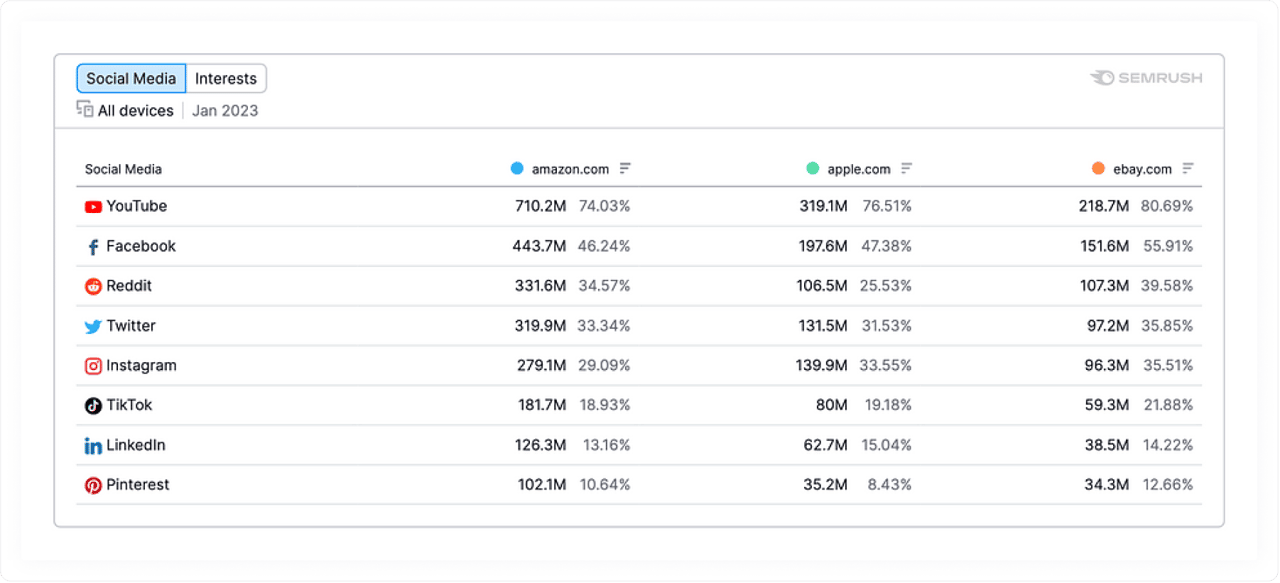This screenshot has width=1280, height=583.
Task: Click the All devices icon
Action: tap(84, 110)
